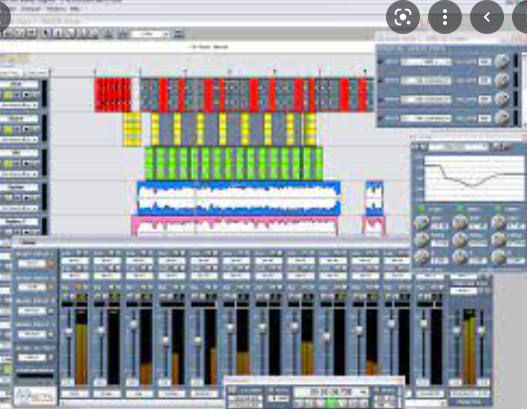Screen dimensions: 527x409
Task: Turn the fourth knob in the top-right panel
Action: coord(502,118)
